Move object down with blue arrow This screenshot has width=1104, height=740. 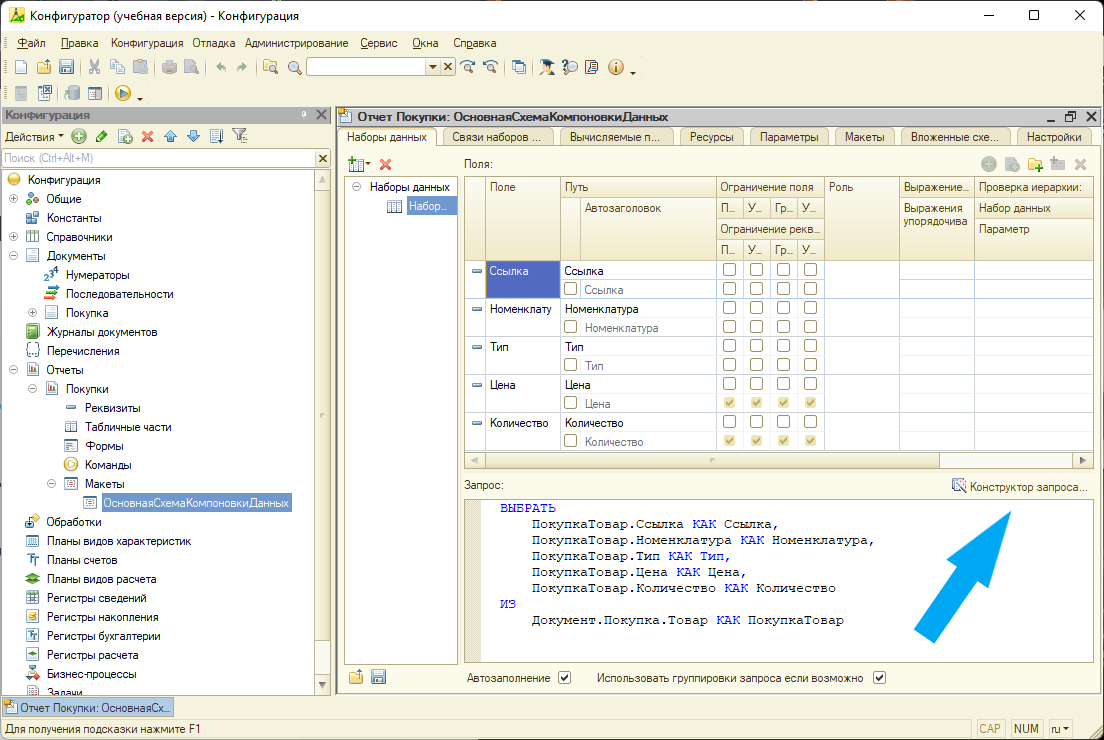[194, 137]
